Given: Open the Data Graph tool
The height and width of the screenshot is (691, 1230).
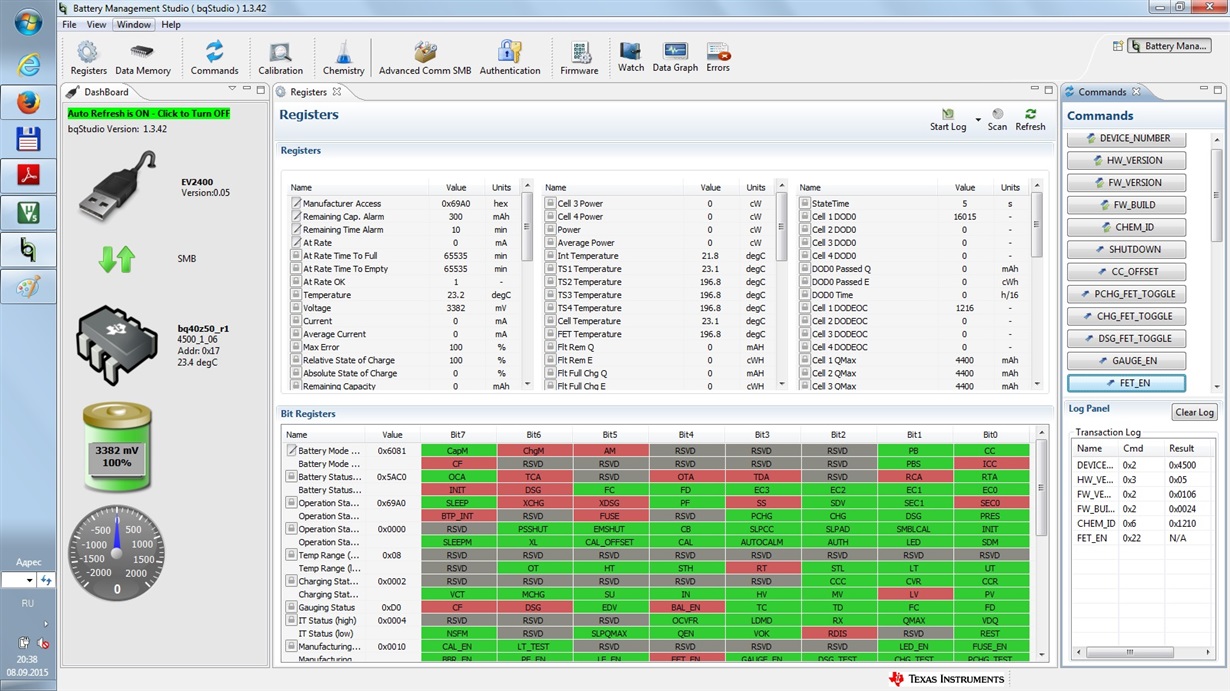Looking at the screenshot, I should point(675,57).
